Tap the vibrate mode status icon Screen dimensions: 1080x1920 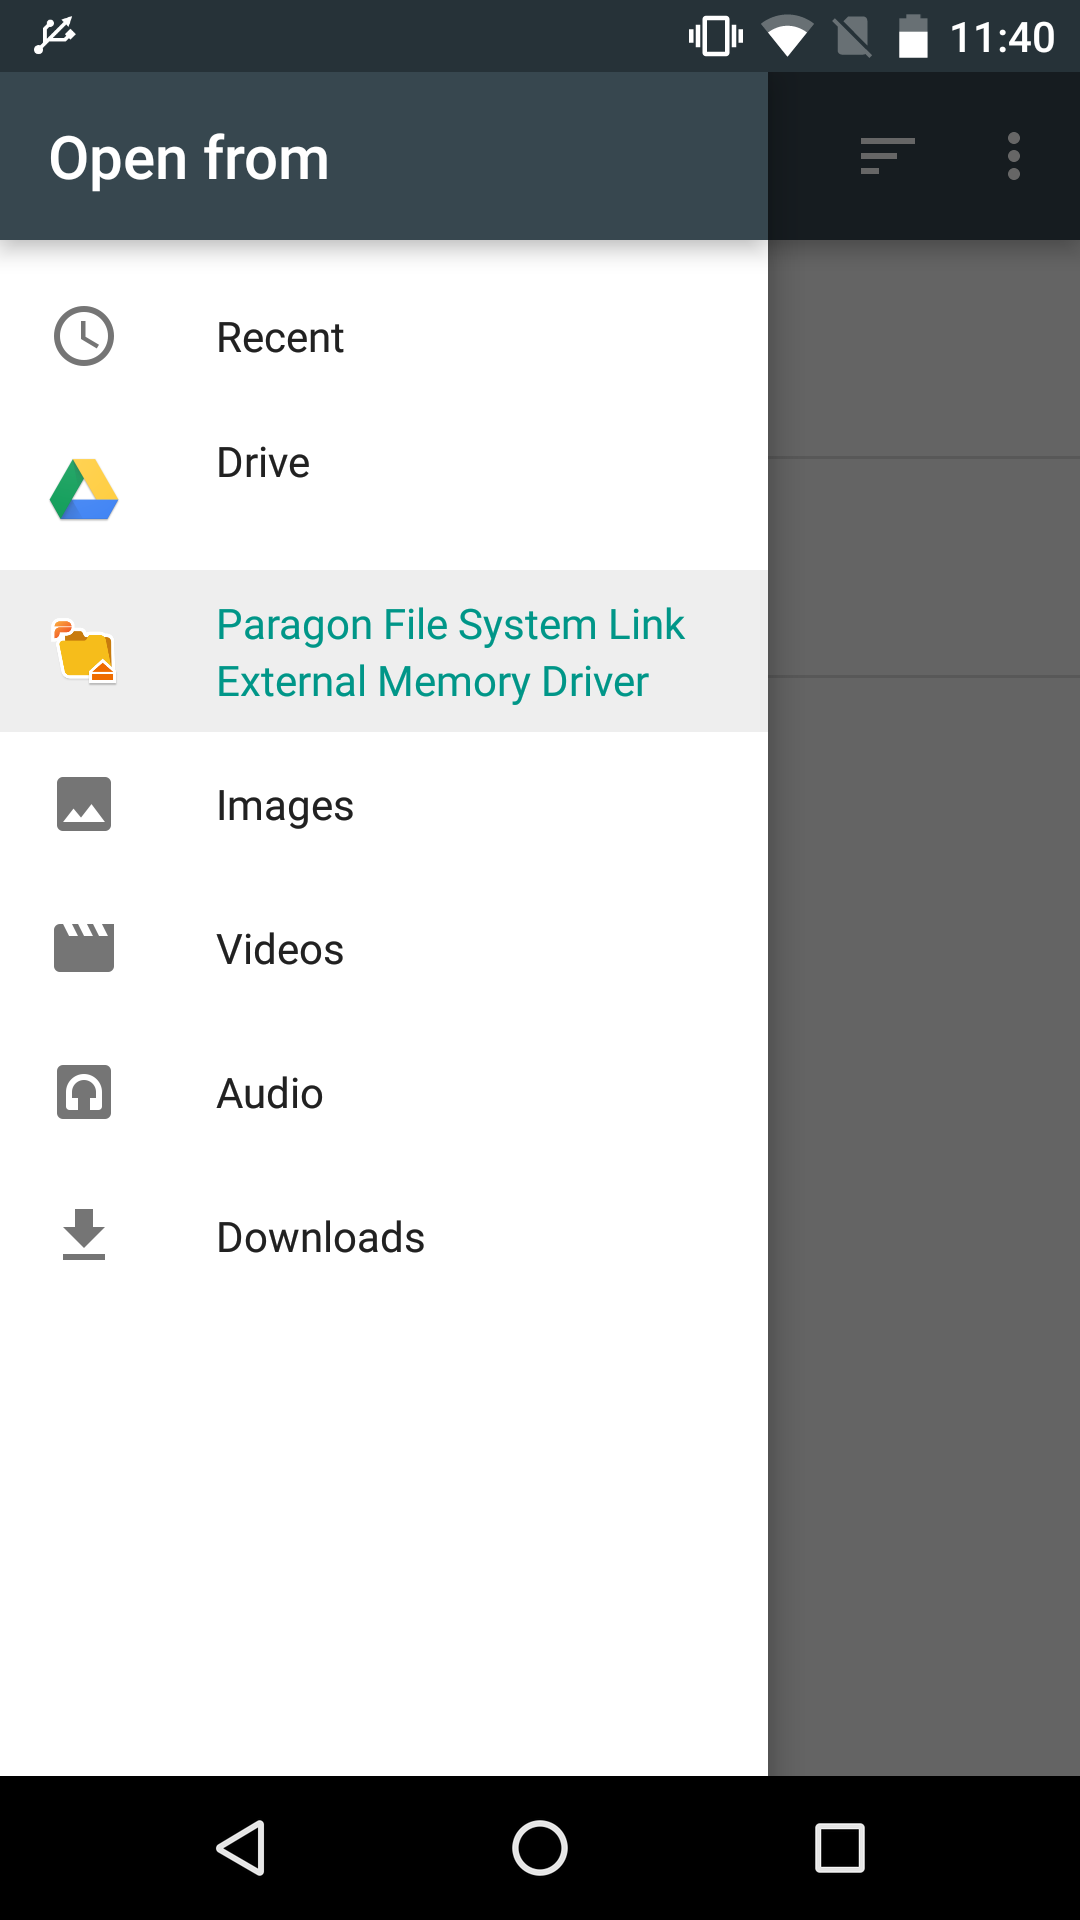pos(716,37)
